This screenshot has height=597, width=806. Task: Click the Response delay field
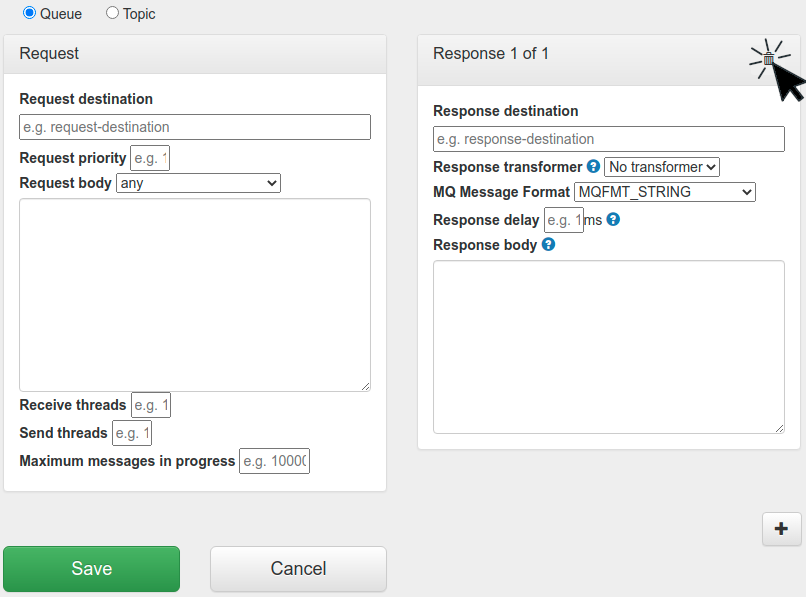[x=562, y=219]
